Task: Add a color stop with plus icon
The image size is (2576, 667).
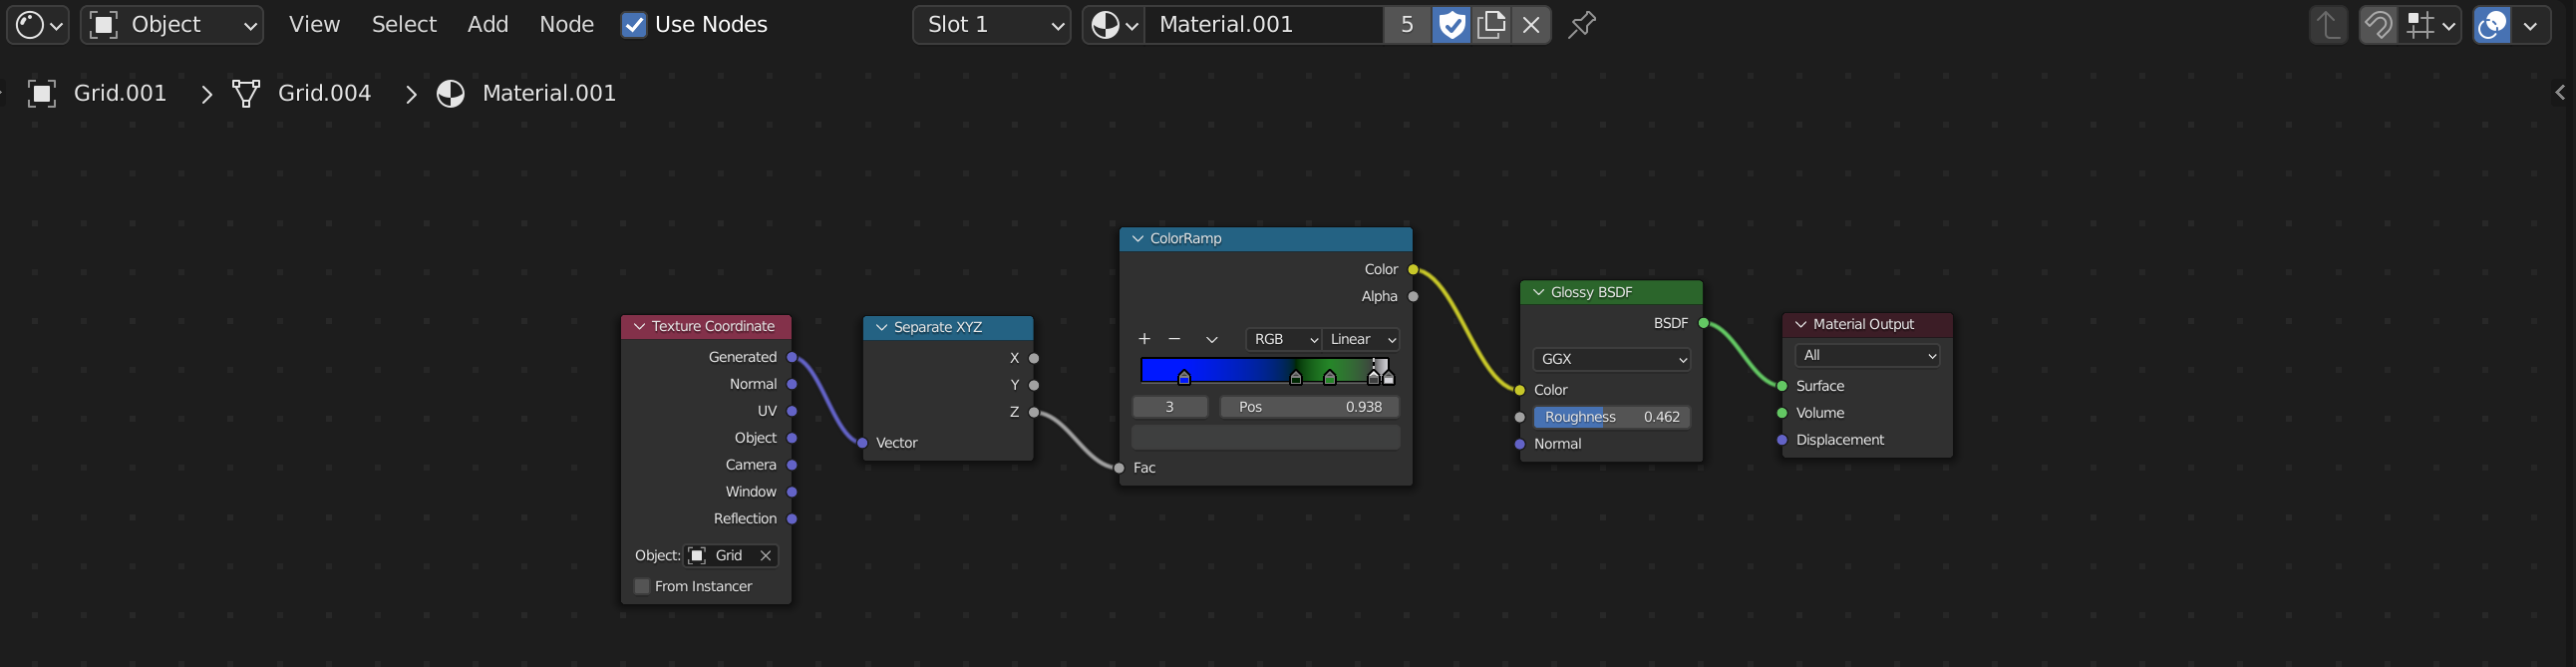Action: point(1144,339)
